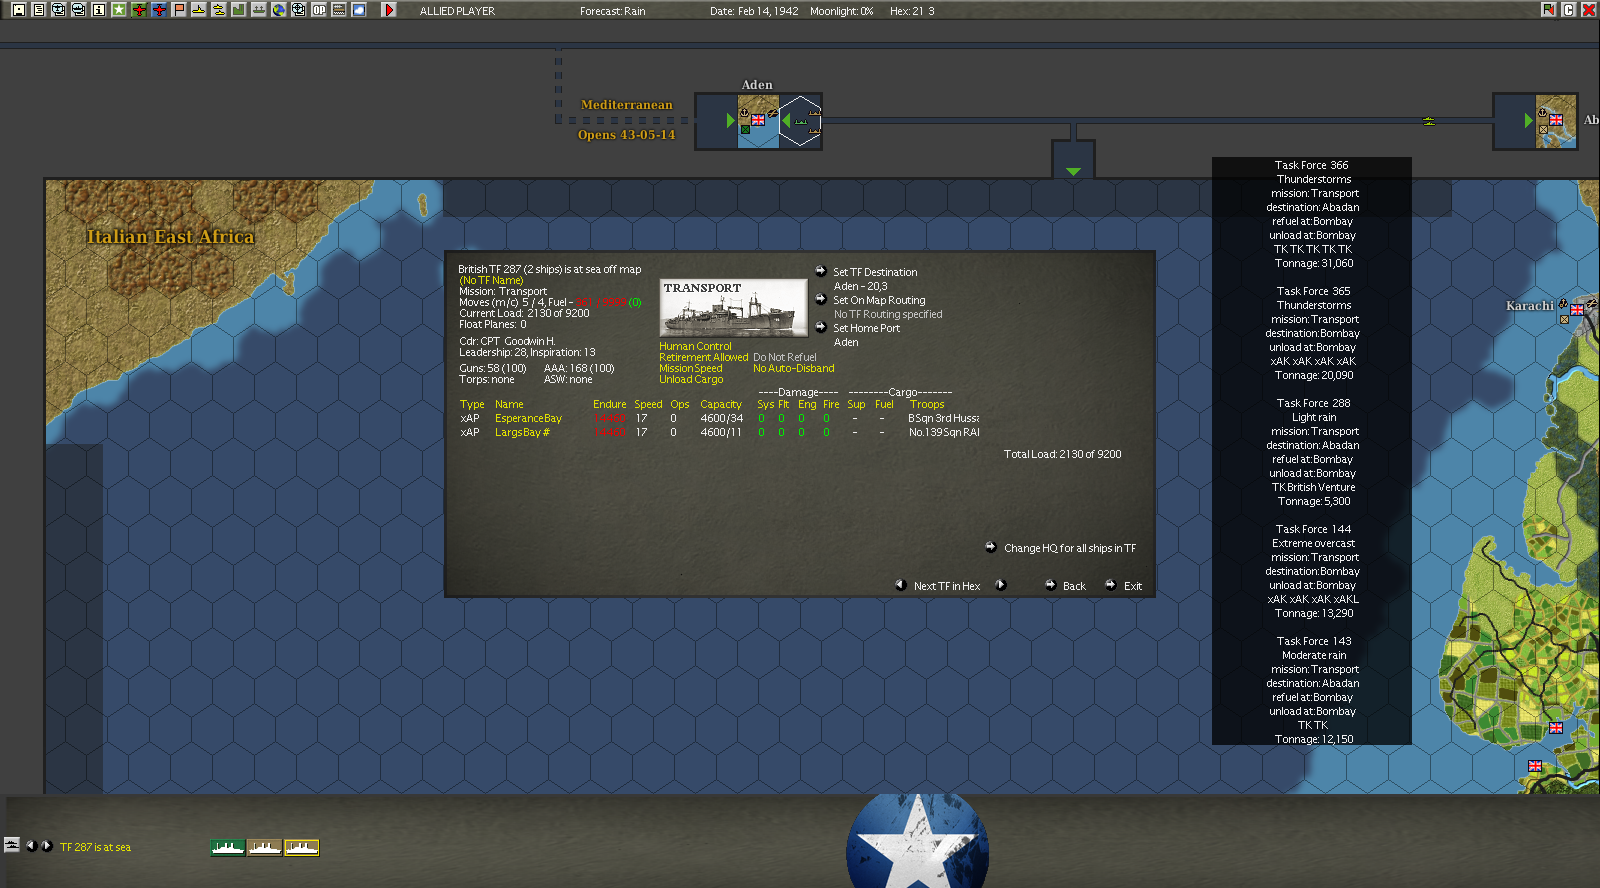Image resolution: width=1600 pixels, height=888 pixels.
Task: Click the Back button
Action: pos(1074,586)
